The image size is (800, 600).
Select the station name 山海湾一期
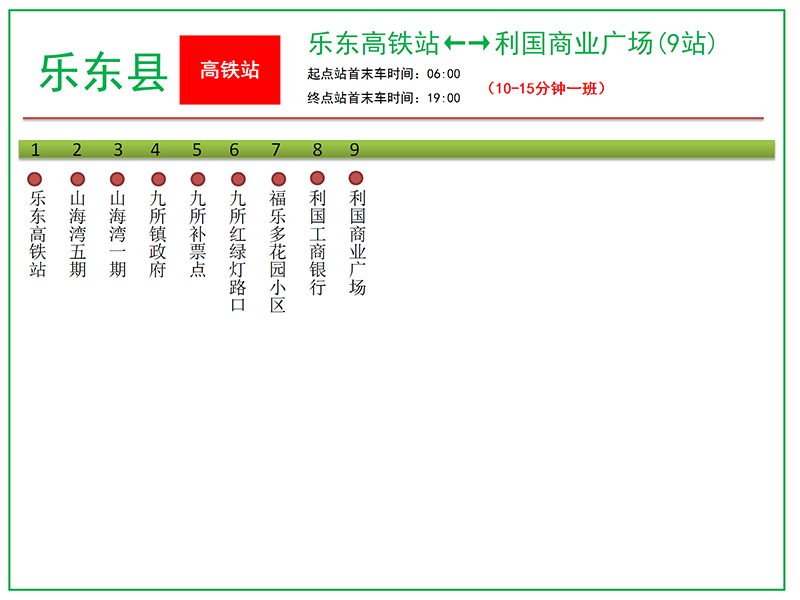click(117, 234)
